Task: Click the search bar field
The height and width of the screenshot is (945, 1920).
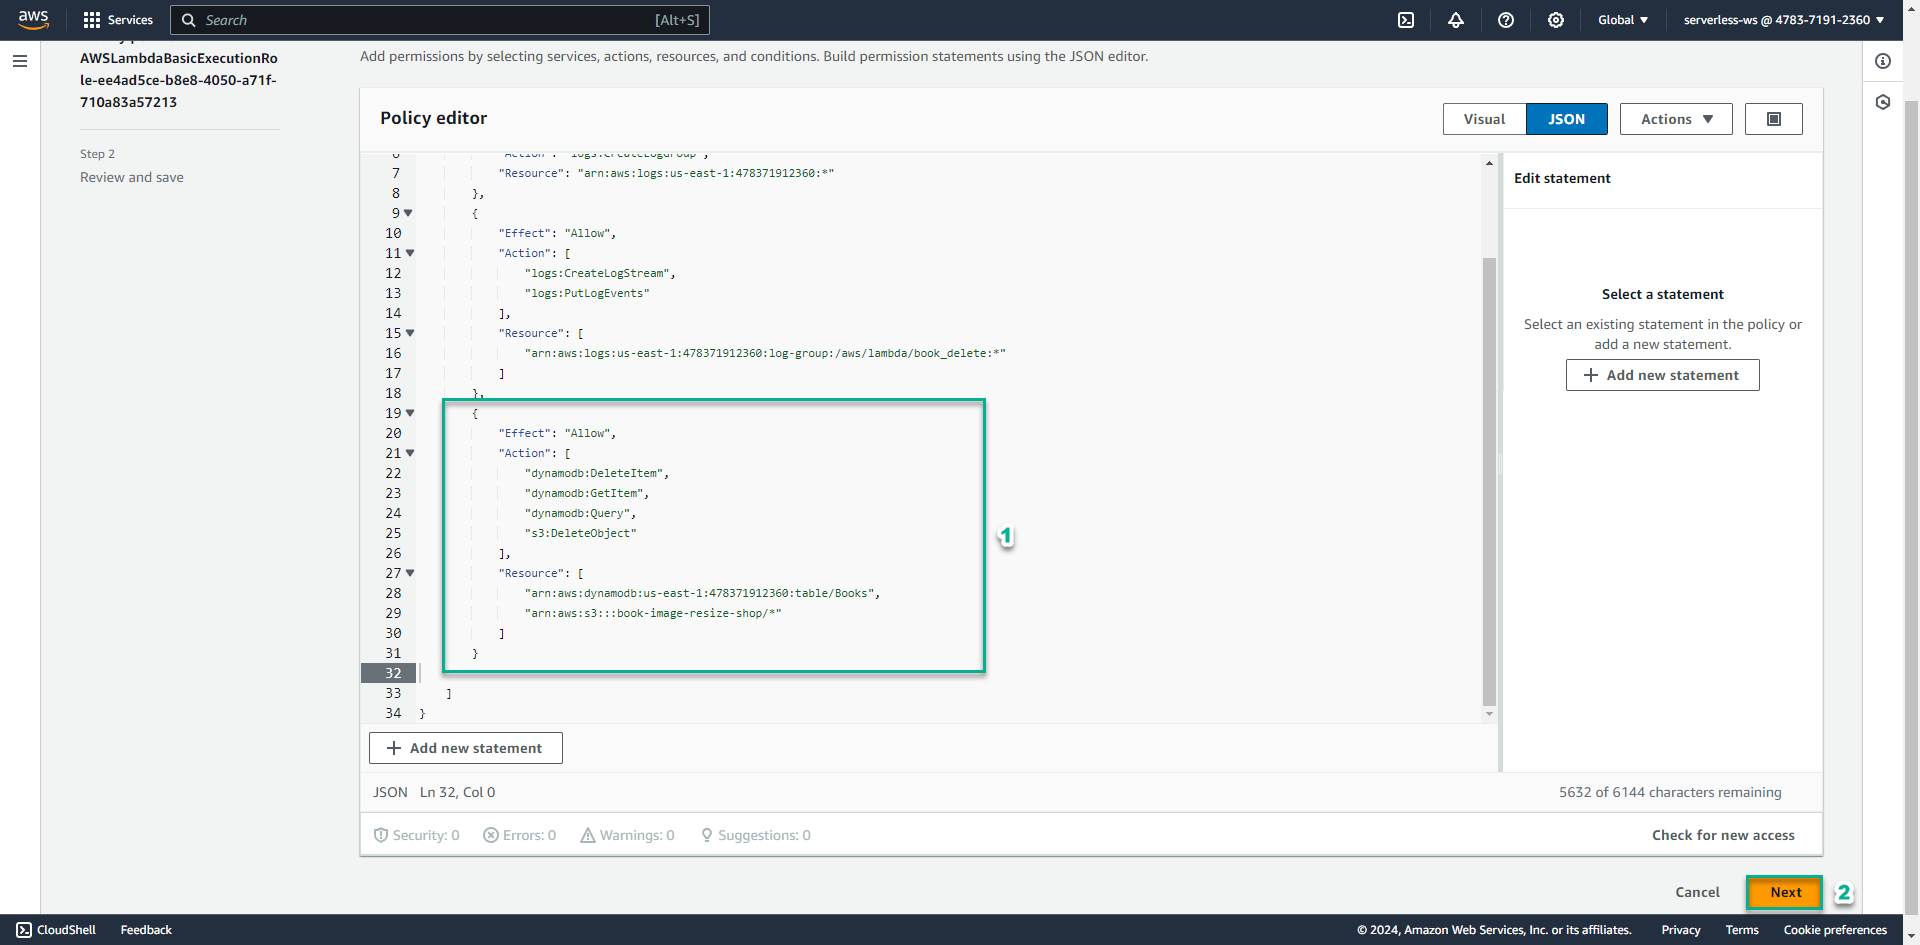Action: (440, 20)
